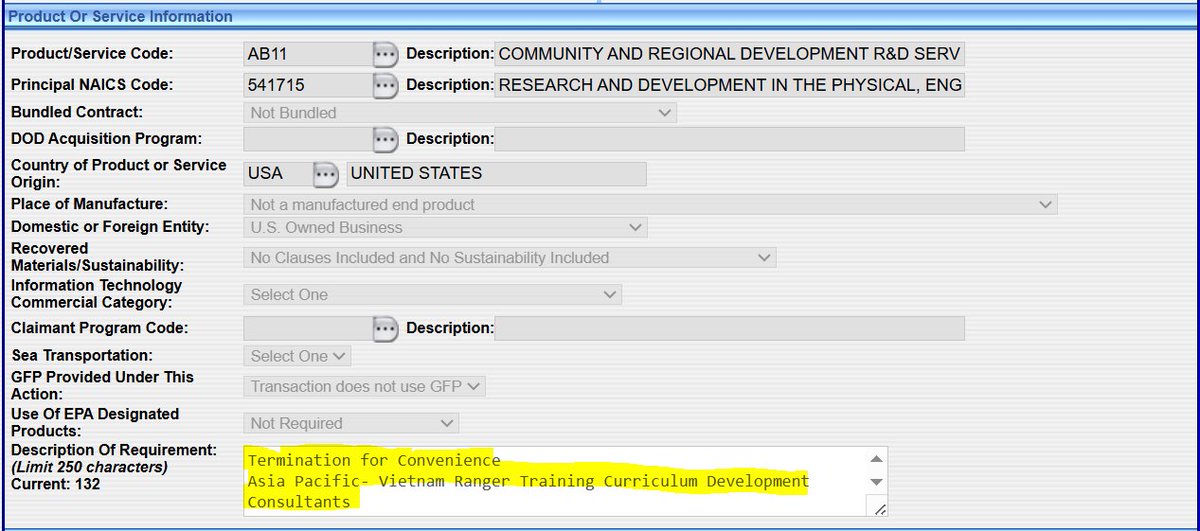Click the textarea scroll up arrow
Screen dimensions: 1200x531
(x=876, y=459)
